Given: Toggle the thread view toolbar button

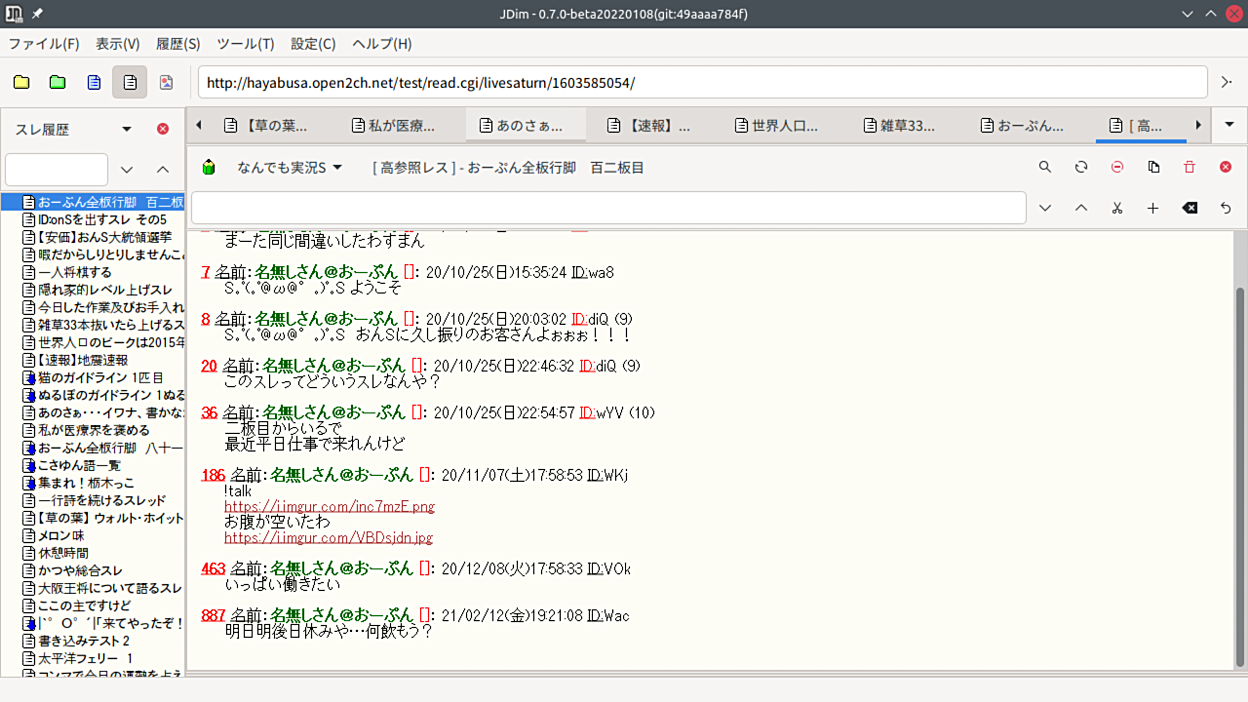Looking at the screenshot, I should click(130, 82).
